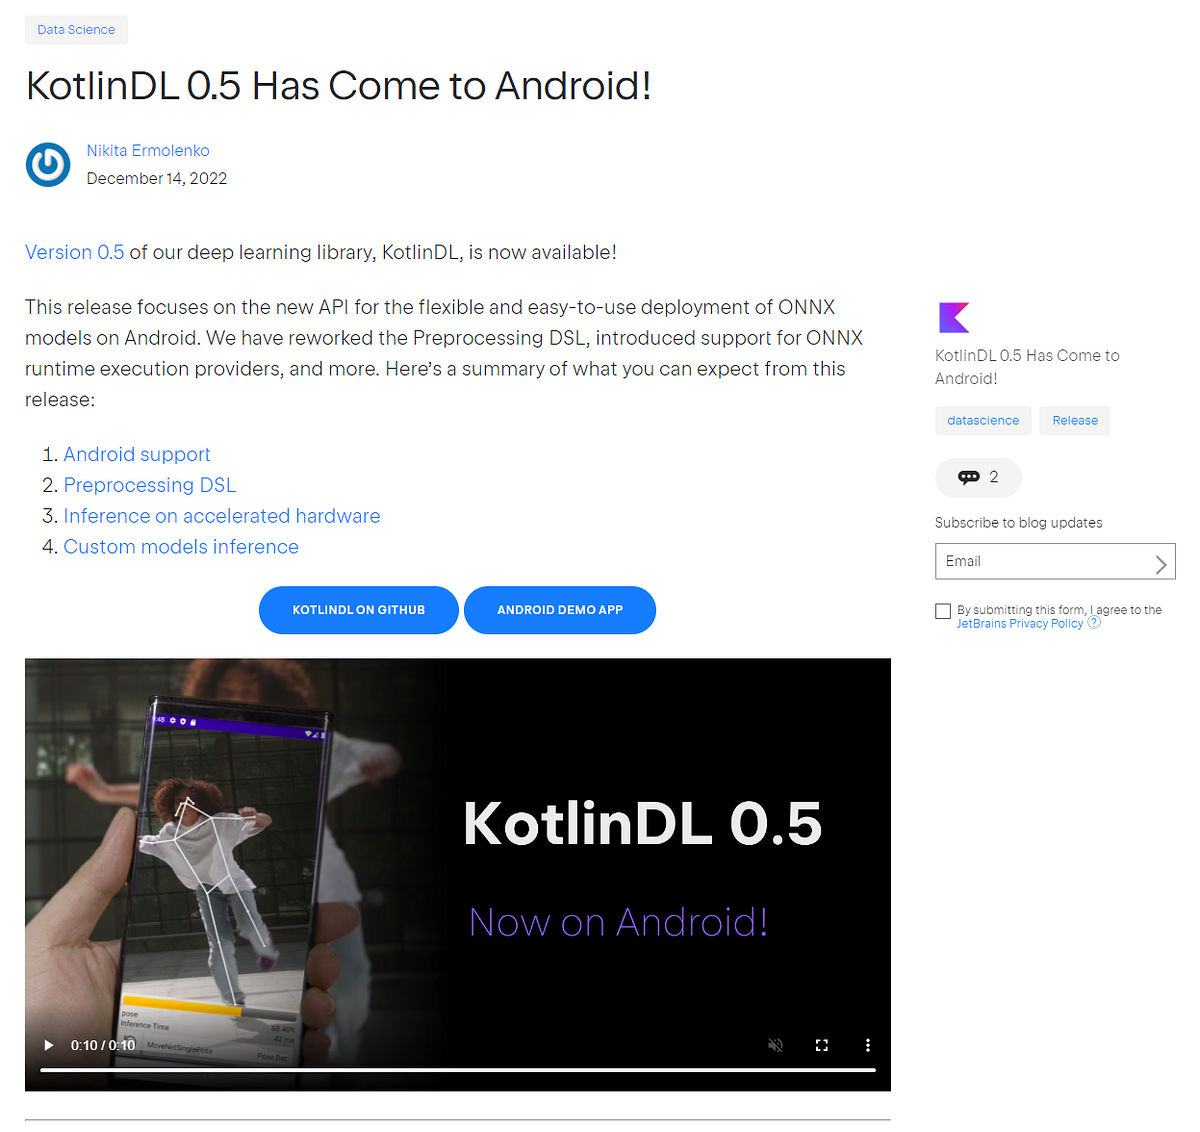Play the KotlinDL 0.5 video

[48, 1044]
